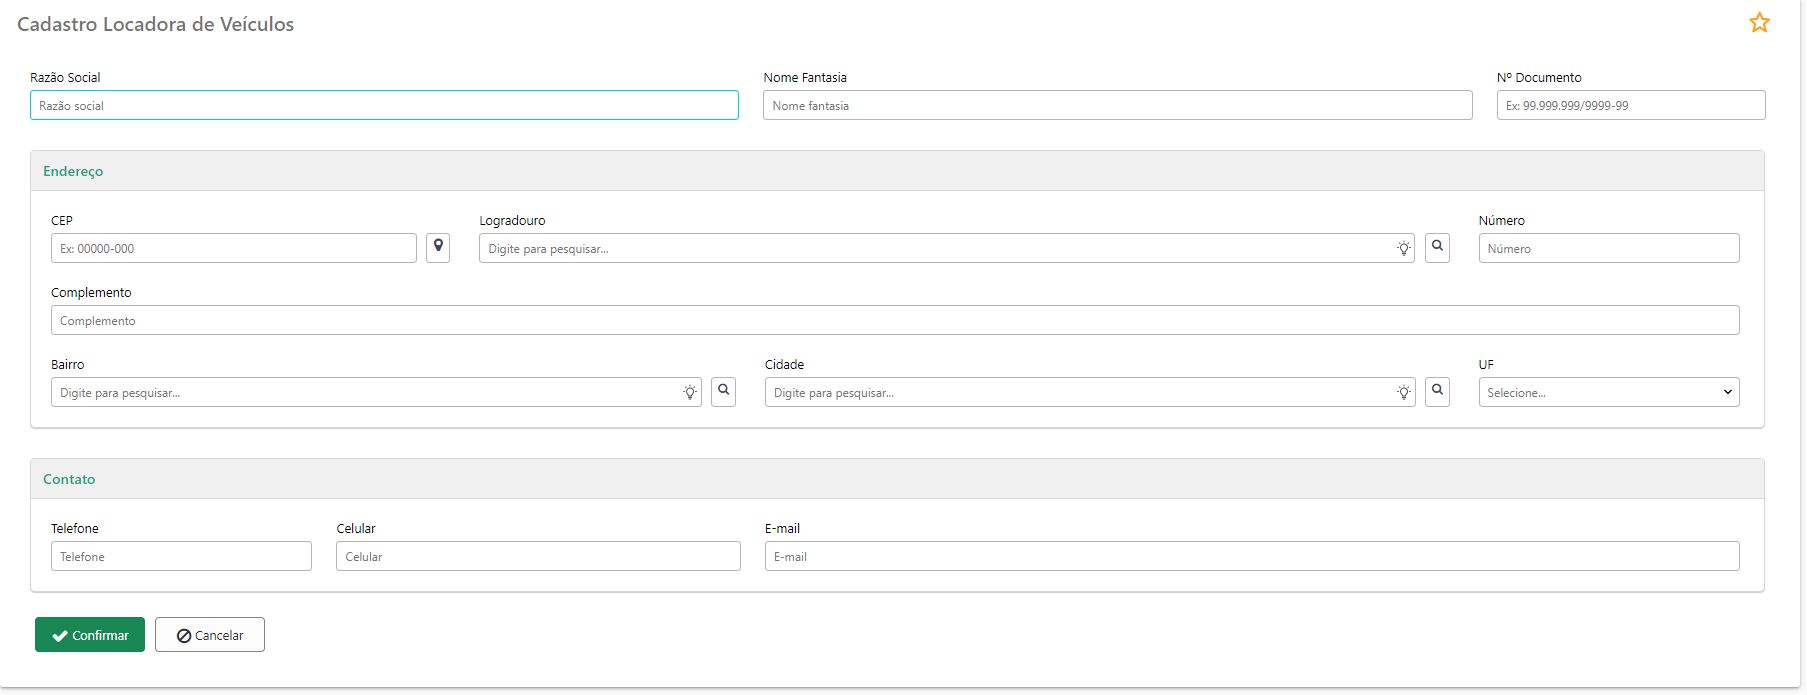Viewport: 1807px width, 695px height.
Task: Click the lightbulb icon in Logradouro field
Action: [x=1404, y=249]
